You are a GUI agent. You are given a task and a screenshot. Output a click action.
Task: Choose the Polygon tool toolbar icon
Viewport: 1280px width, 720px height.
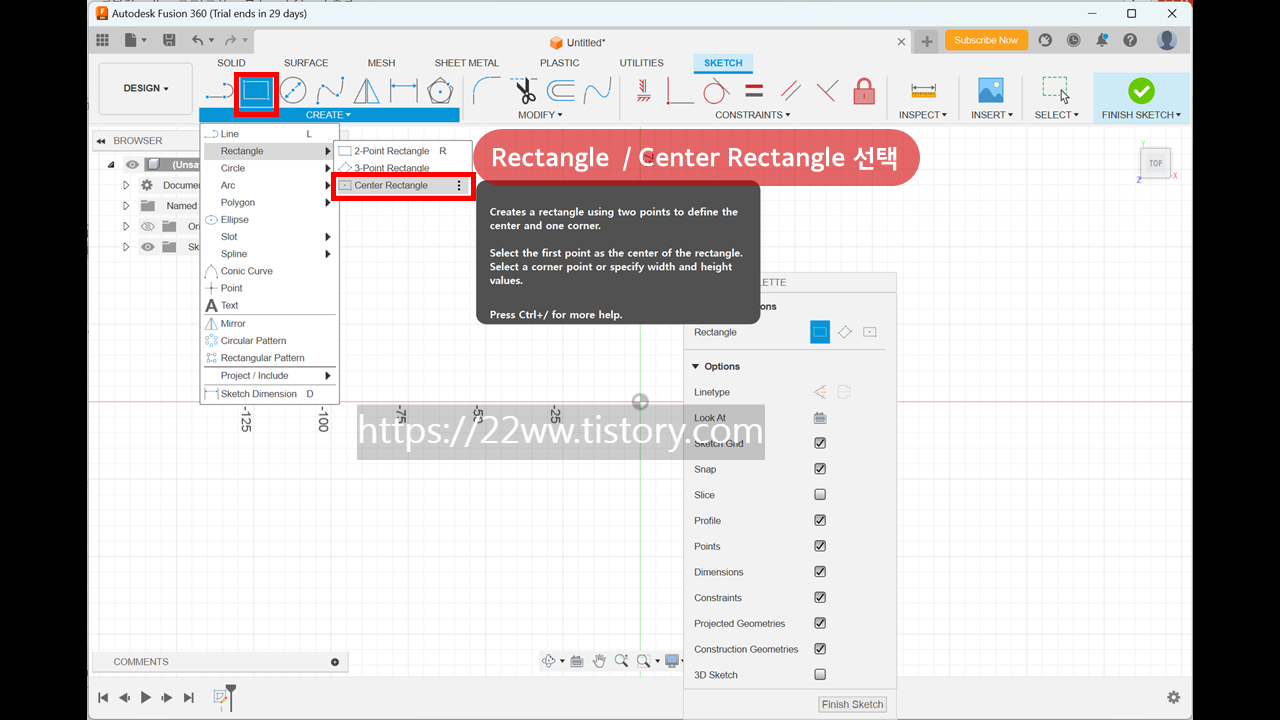[x=439, y=91]
